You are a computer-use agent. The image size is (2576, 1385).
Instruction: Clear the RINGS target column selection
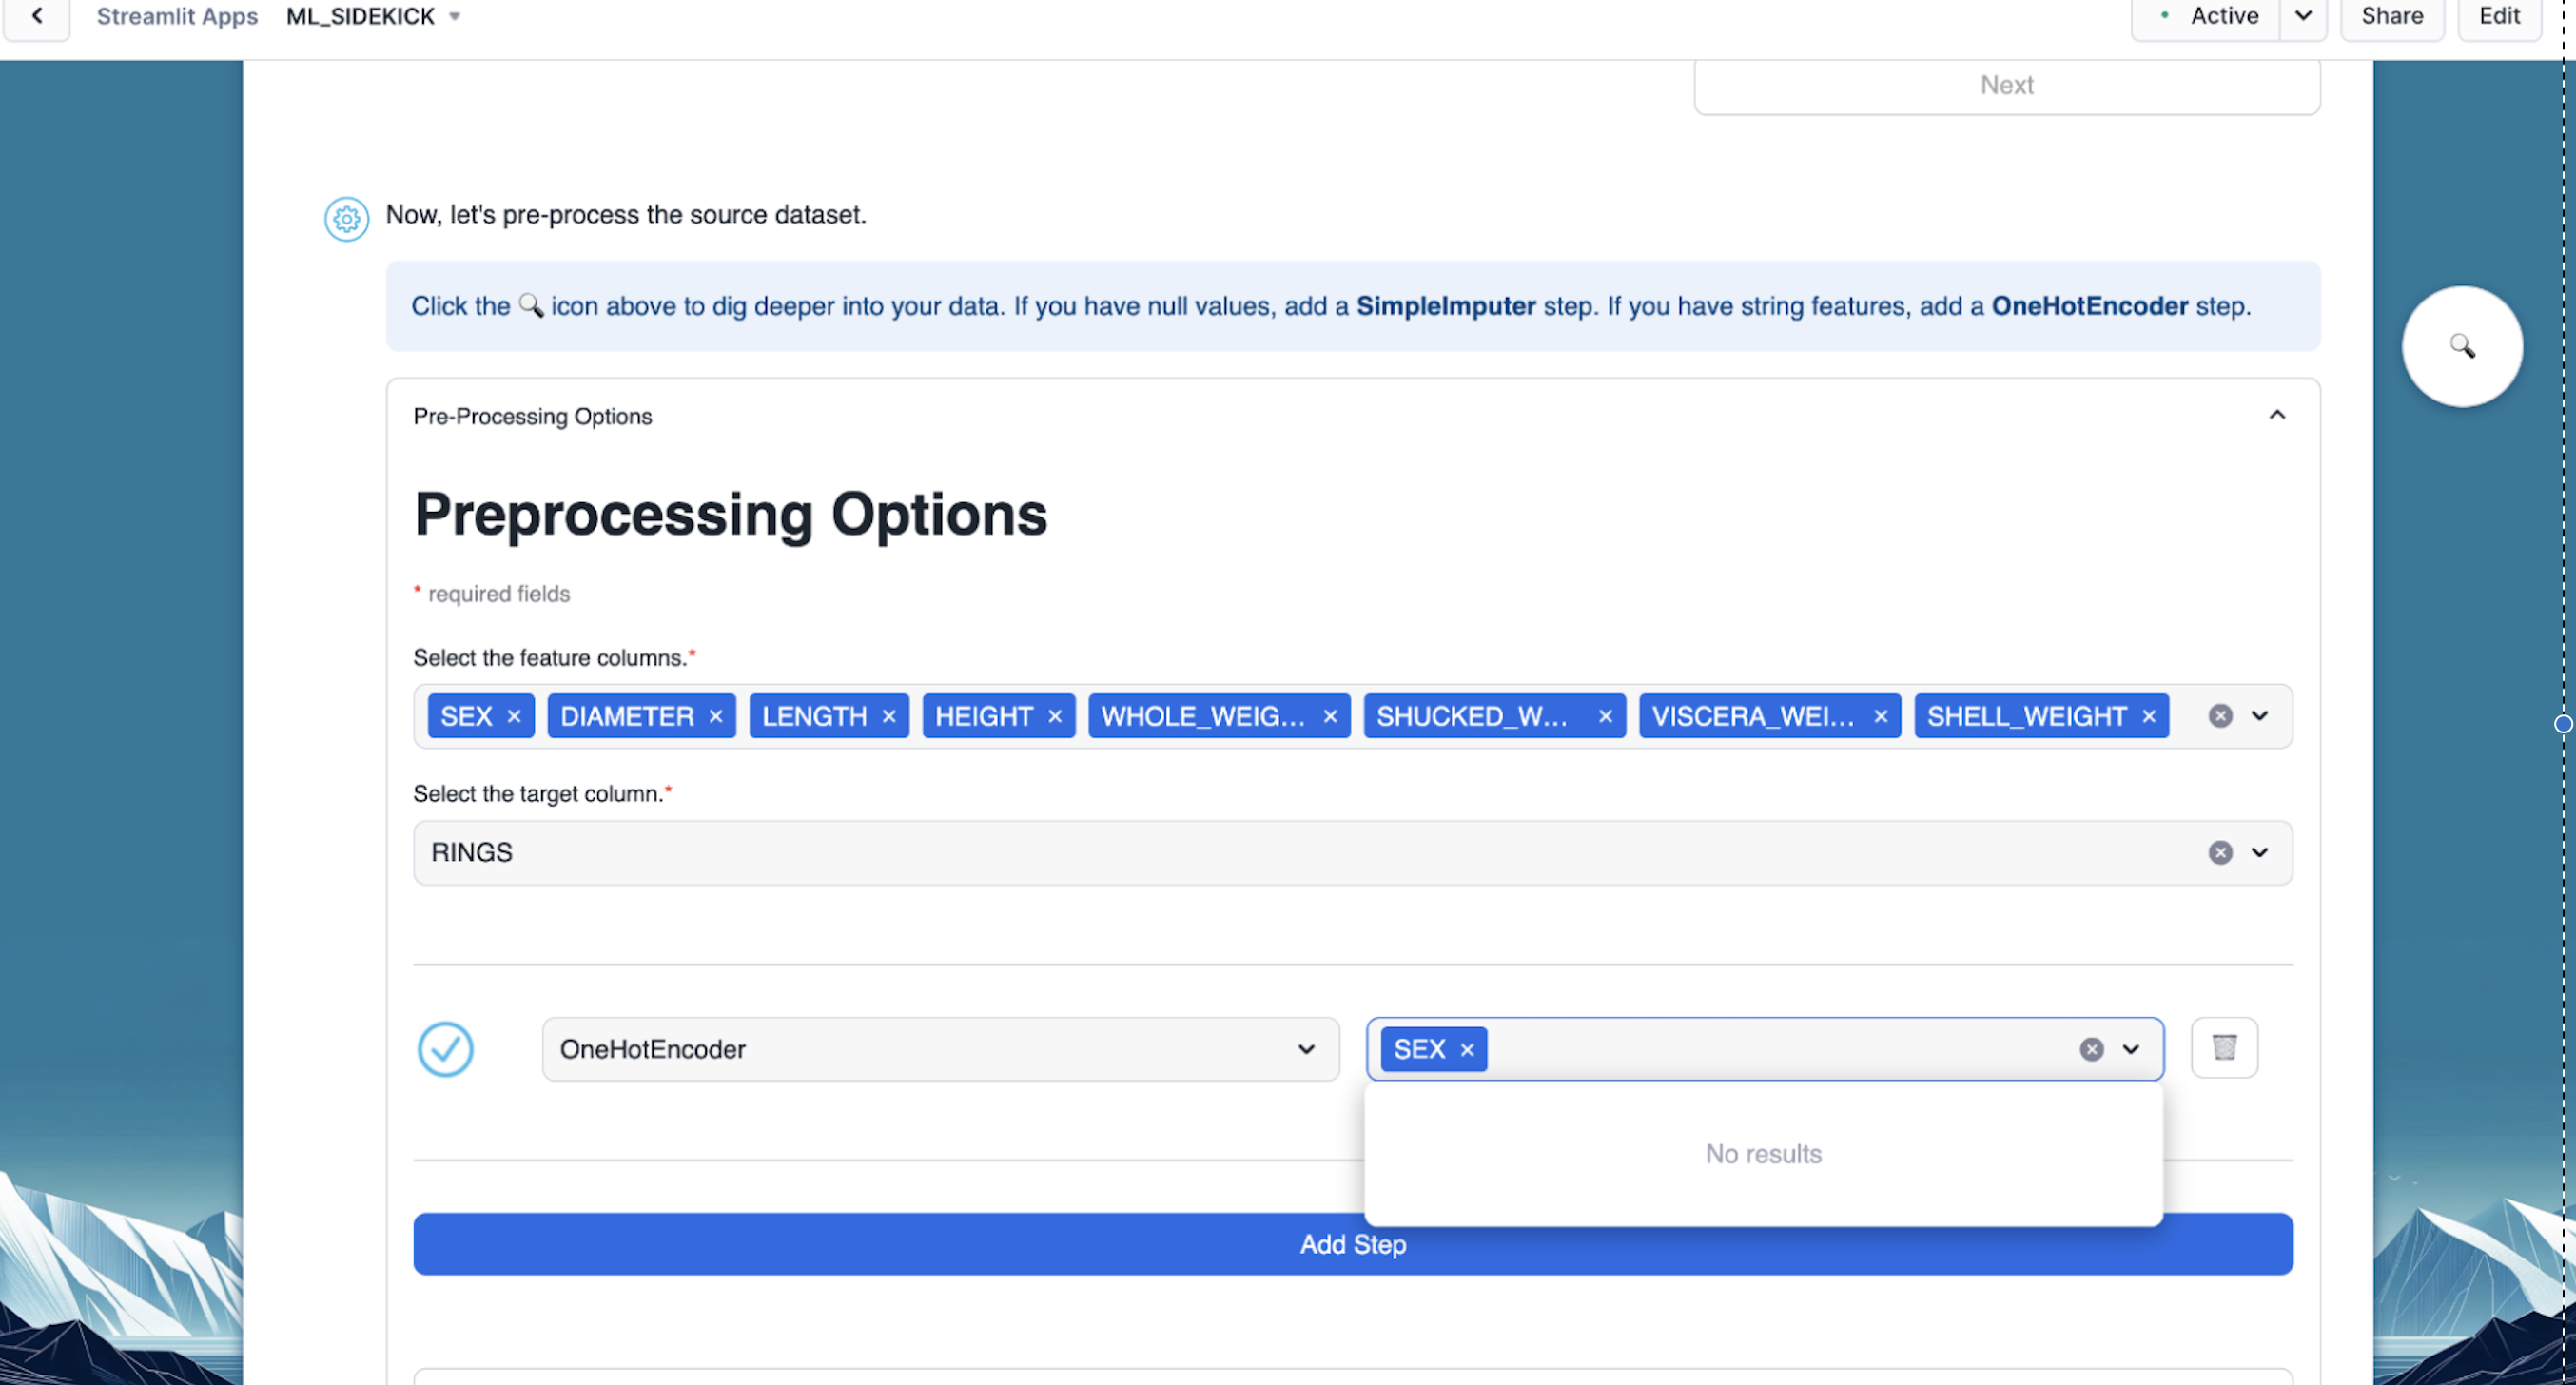pyautogui.click(x=2220, y=852)
